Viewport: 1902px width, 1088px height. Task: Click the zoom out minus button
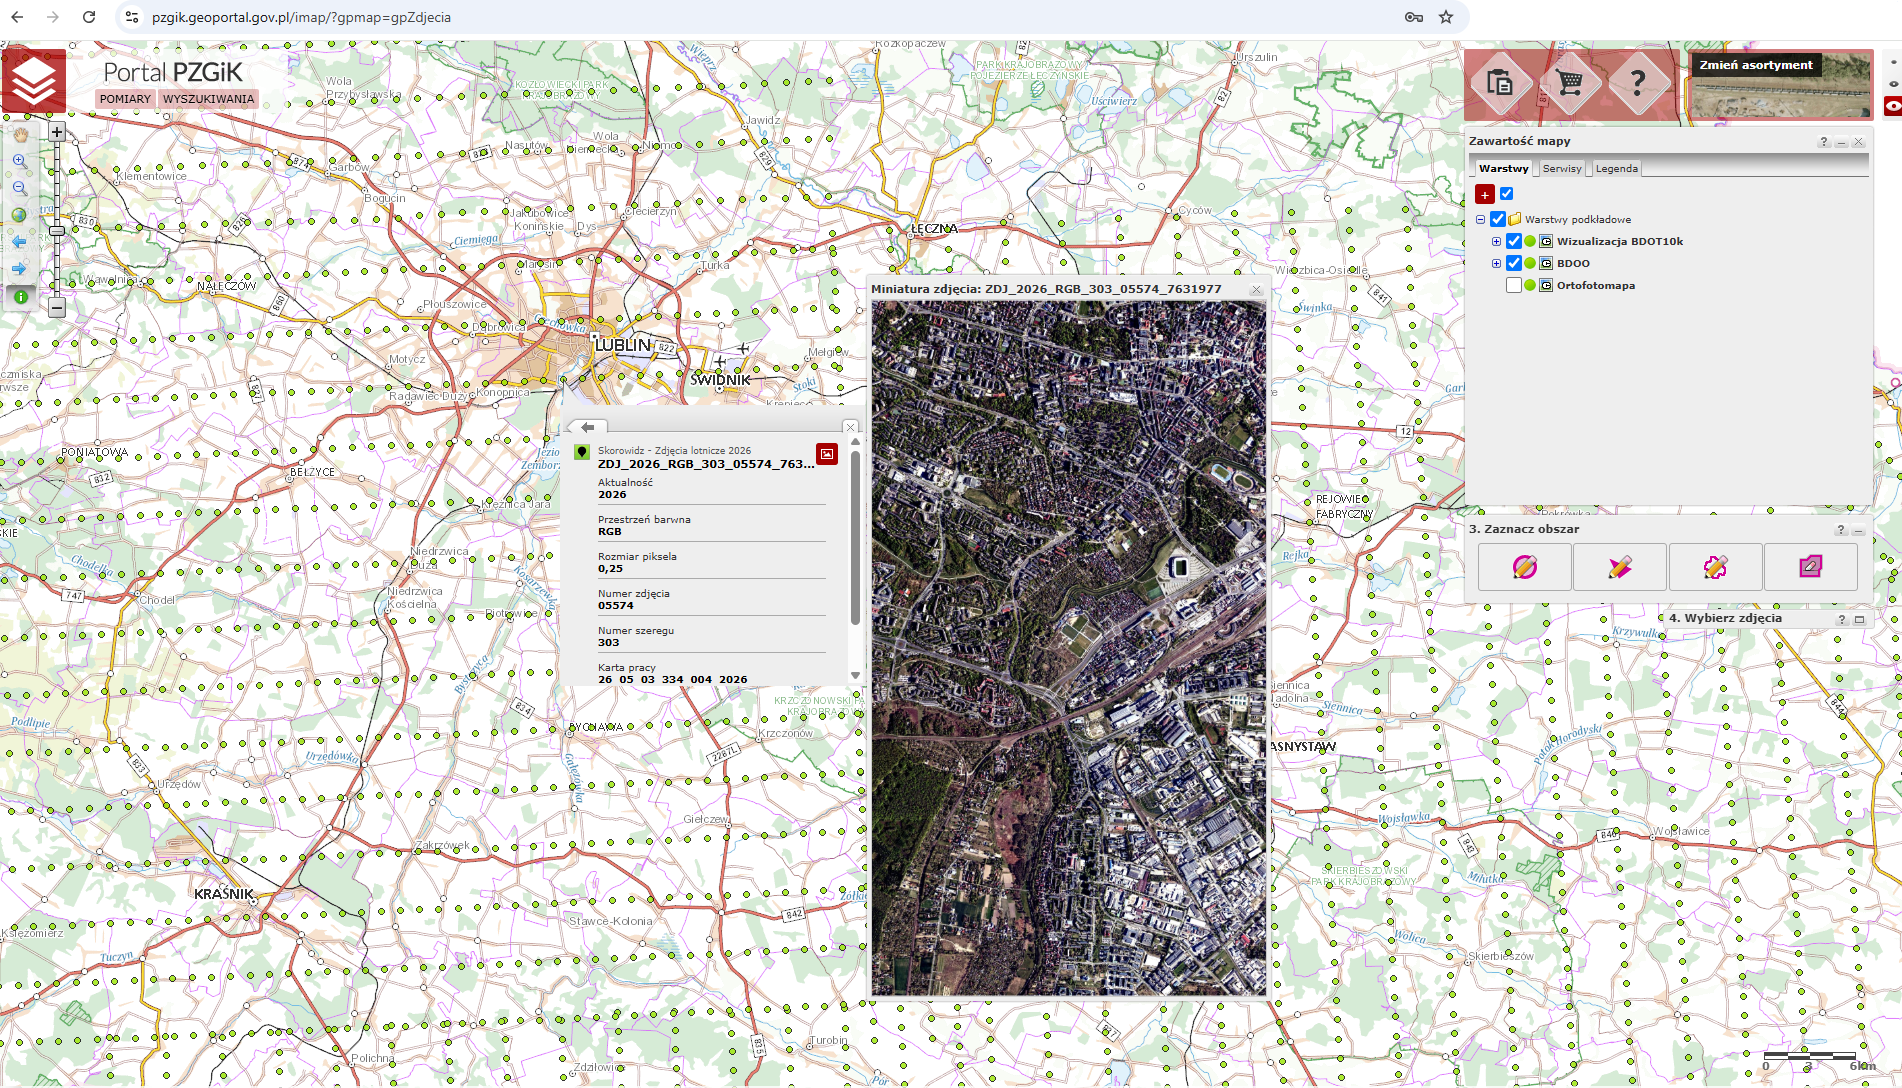coord(57,308)
